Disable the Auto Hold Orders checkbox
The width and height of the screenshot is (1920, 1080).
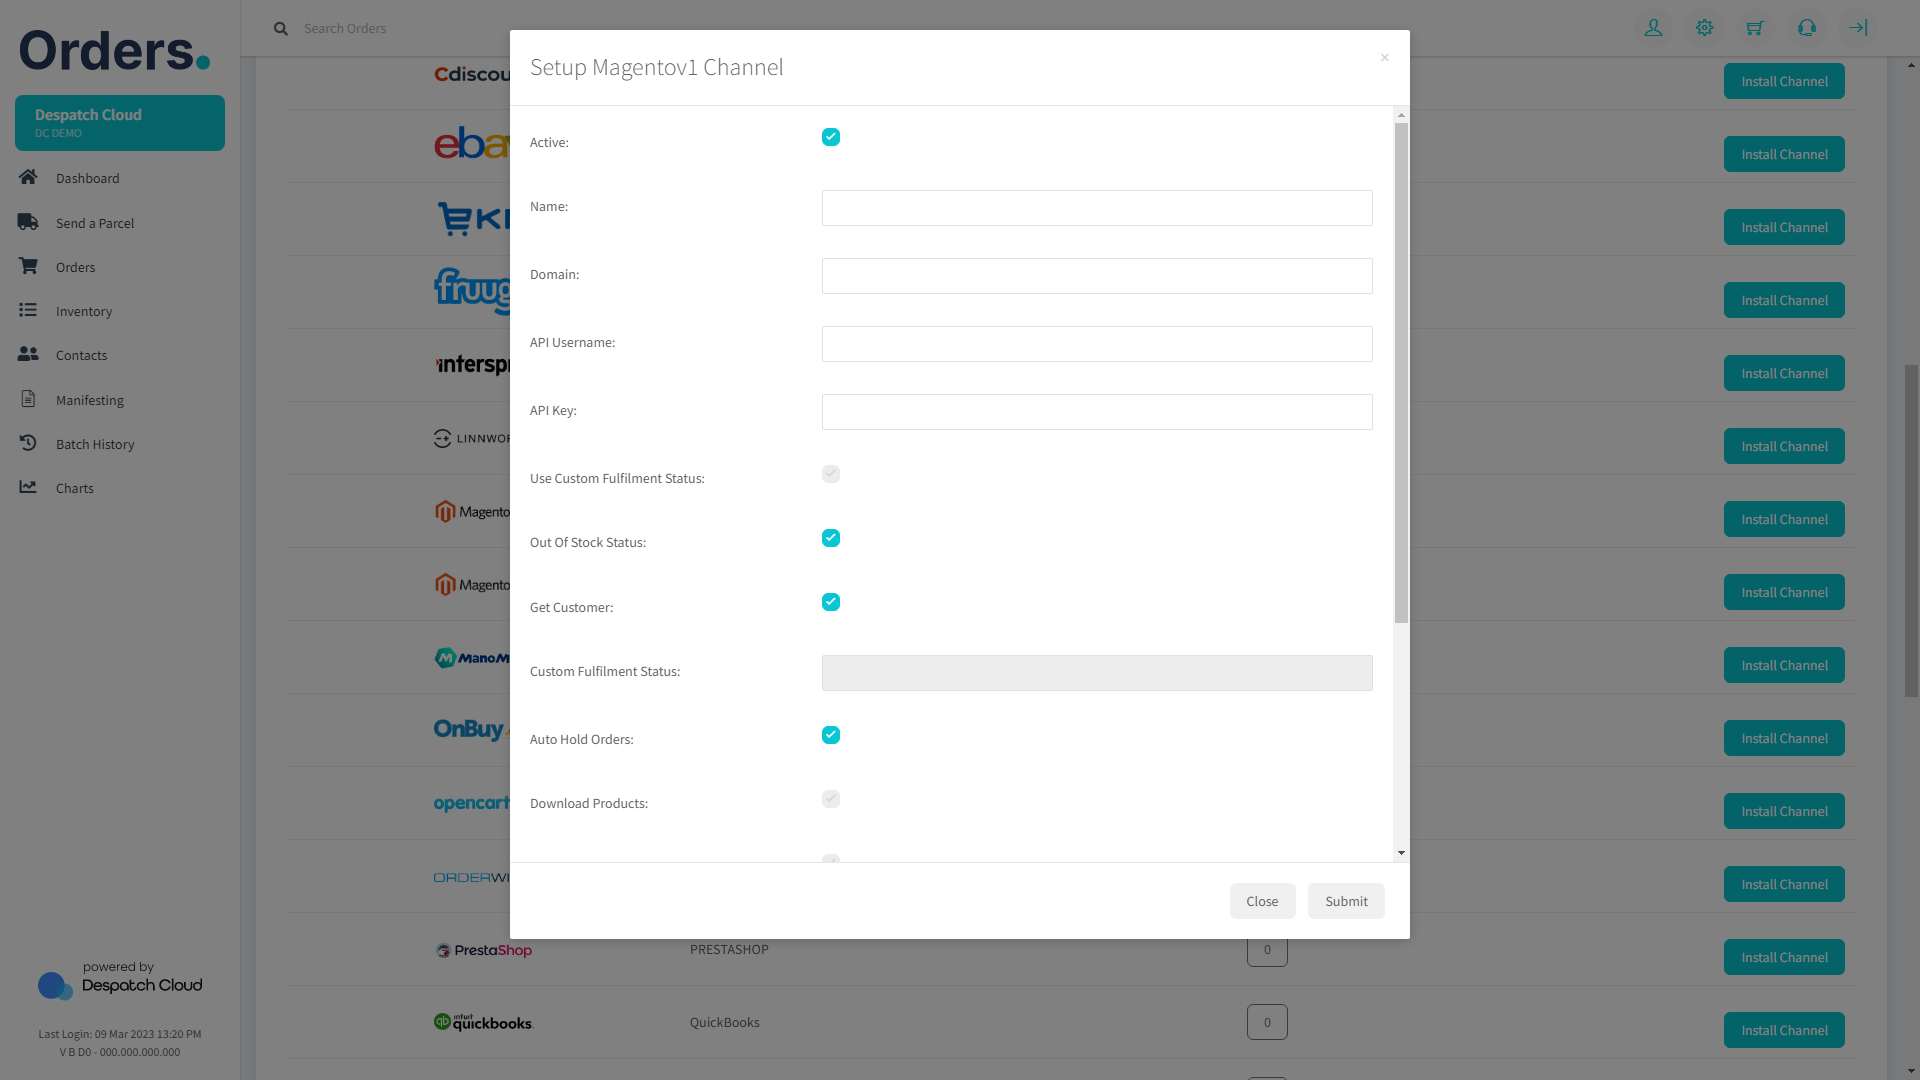coord(831,735)
